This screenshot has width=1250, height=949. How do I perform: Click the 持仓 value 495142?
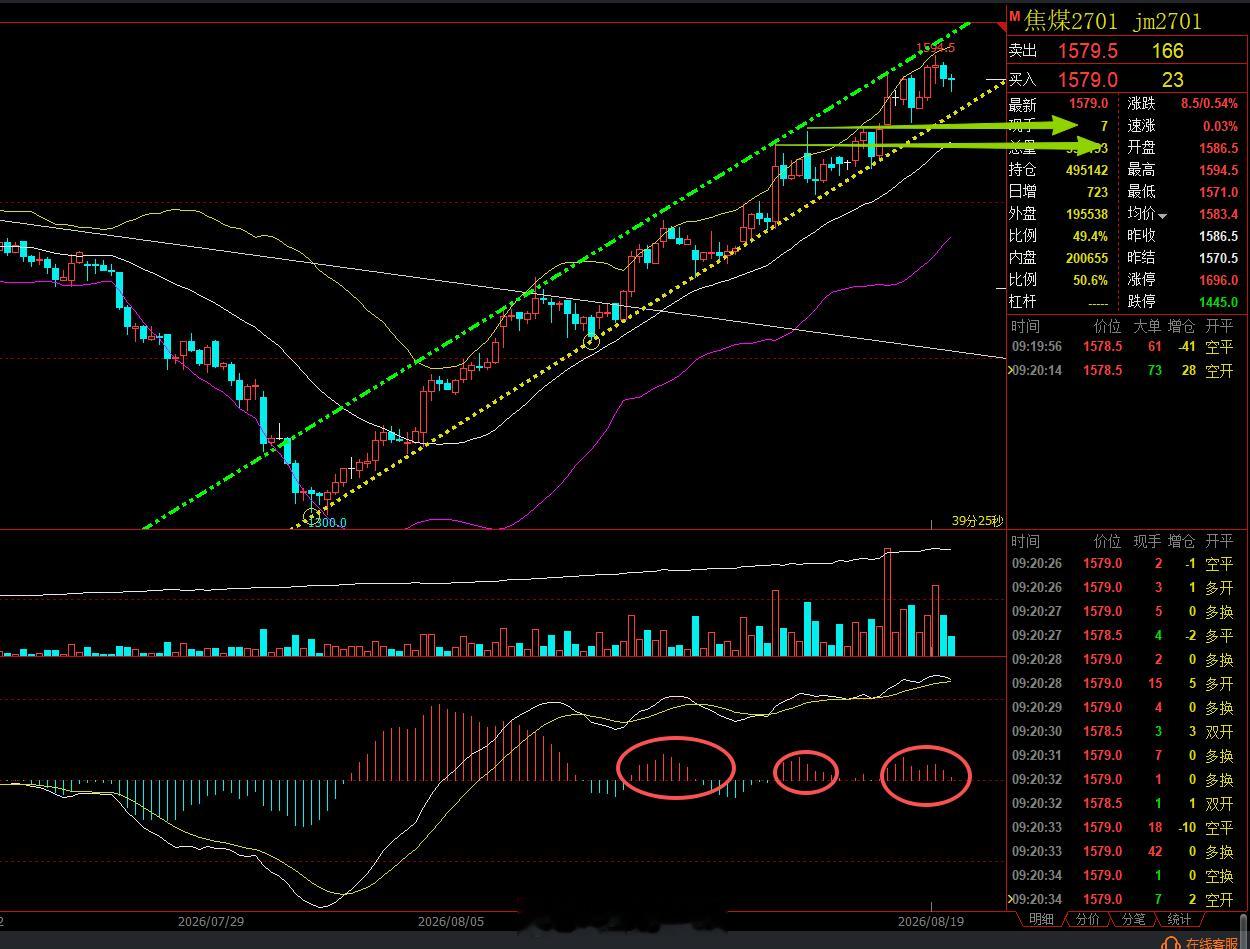[1087, 170]
